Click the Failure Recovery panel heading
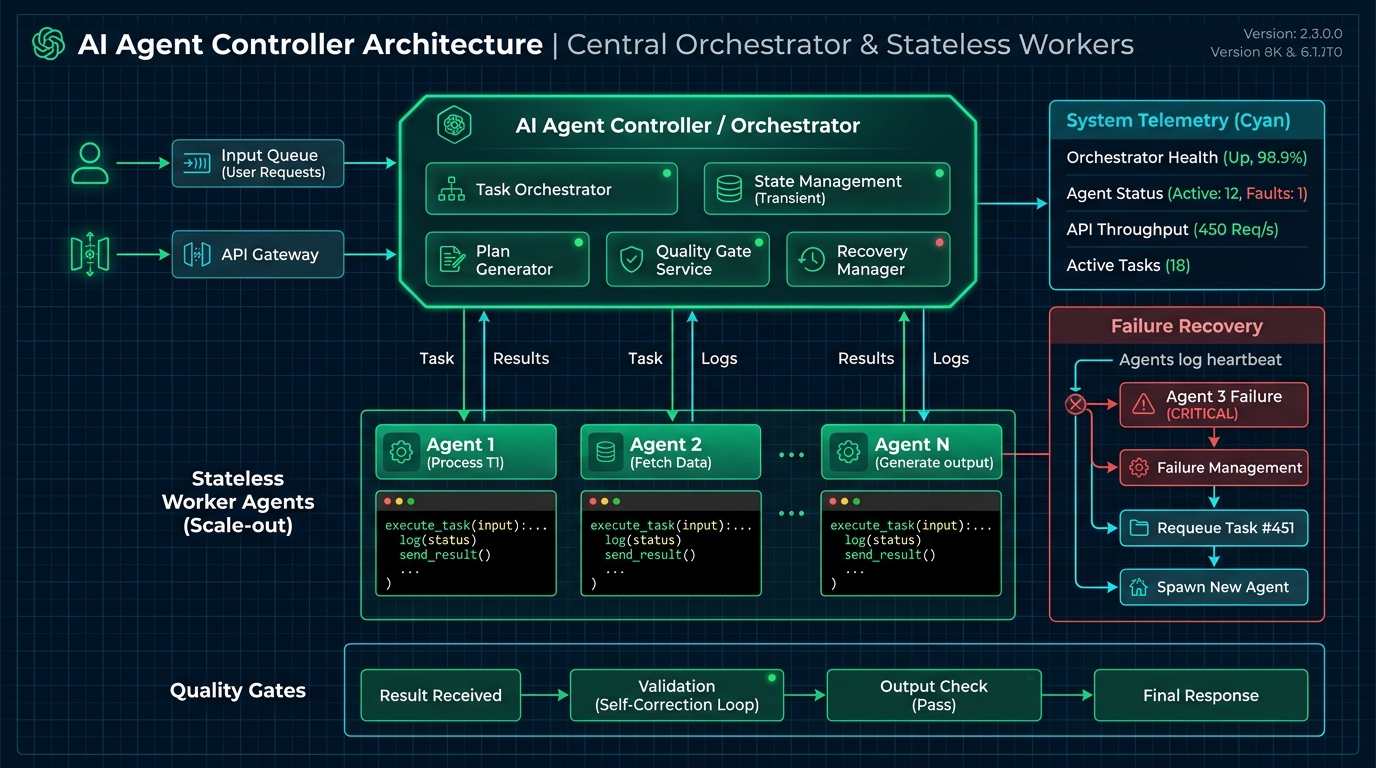 pyautogui.click(x=1187, y=326)
